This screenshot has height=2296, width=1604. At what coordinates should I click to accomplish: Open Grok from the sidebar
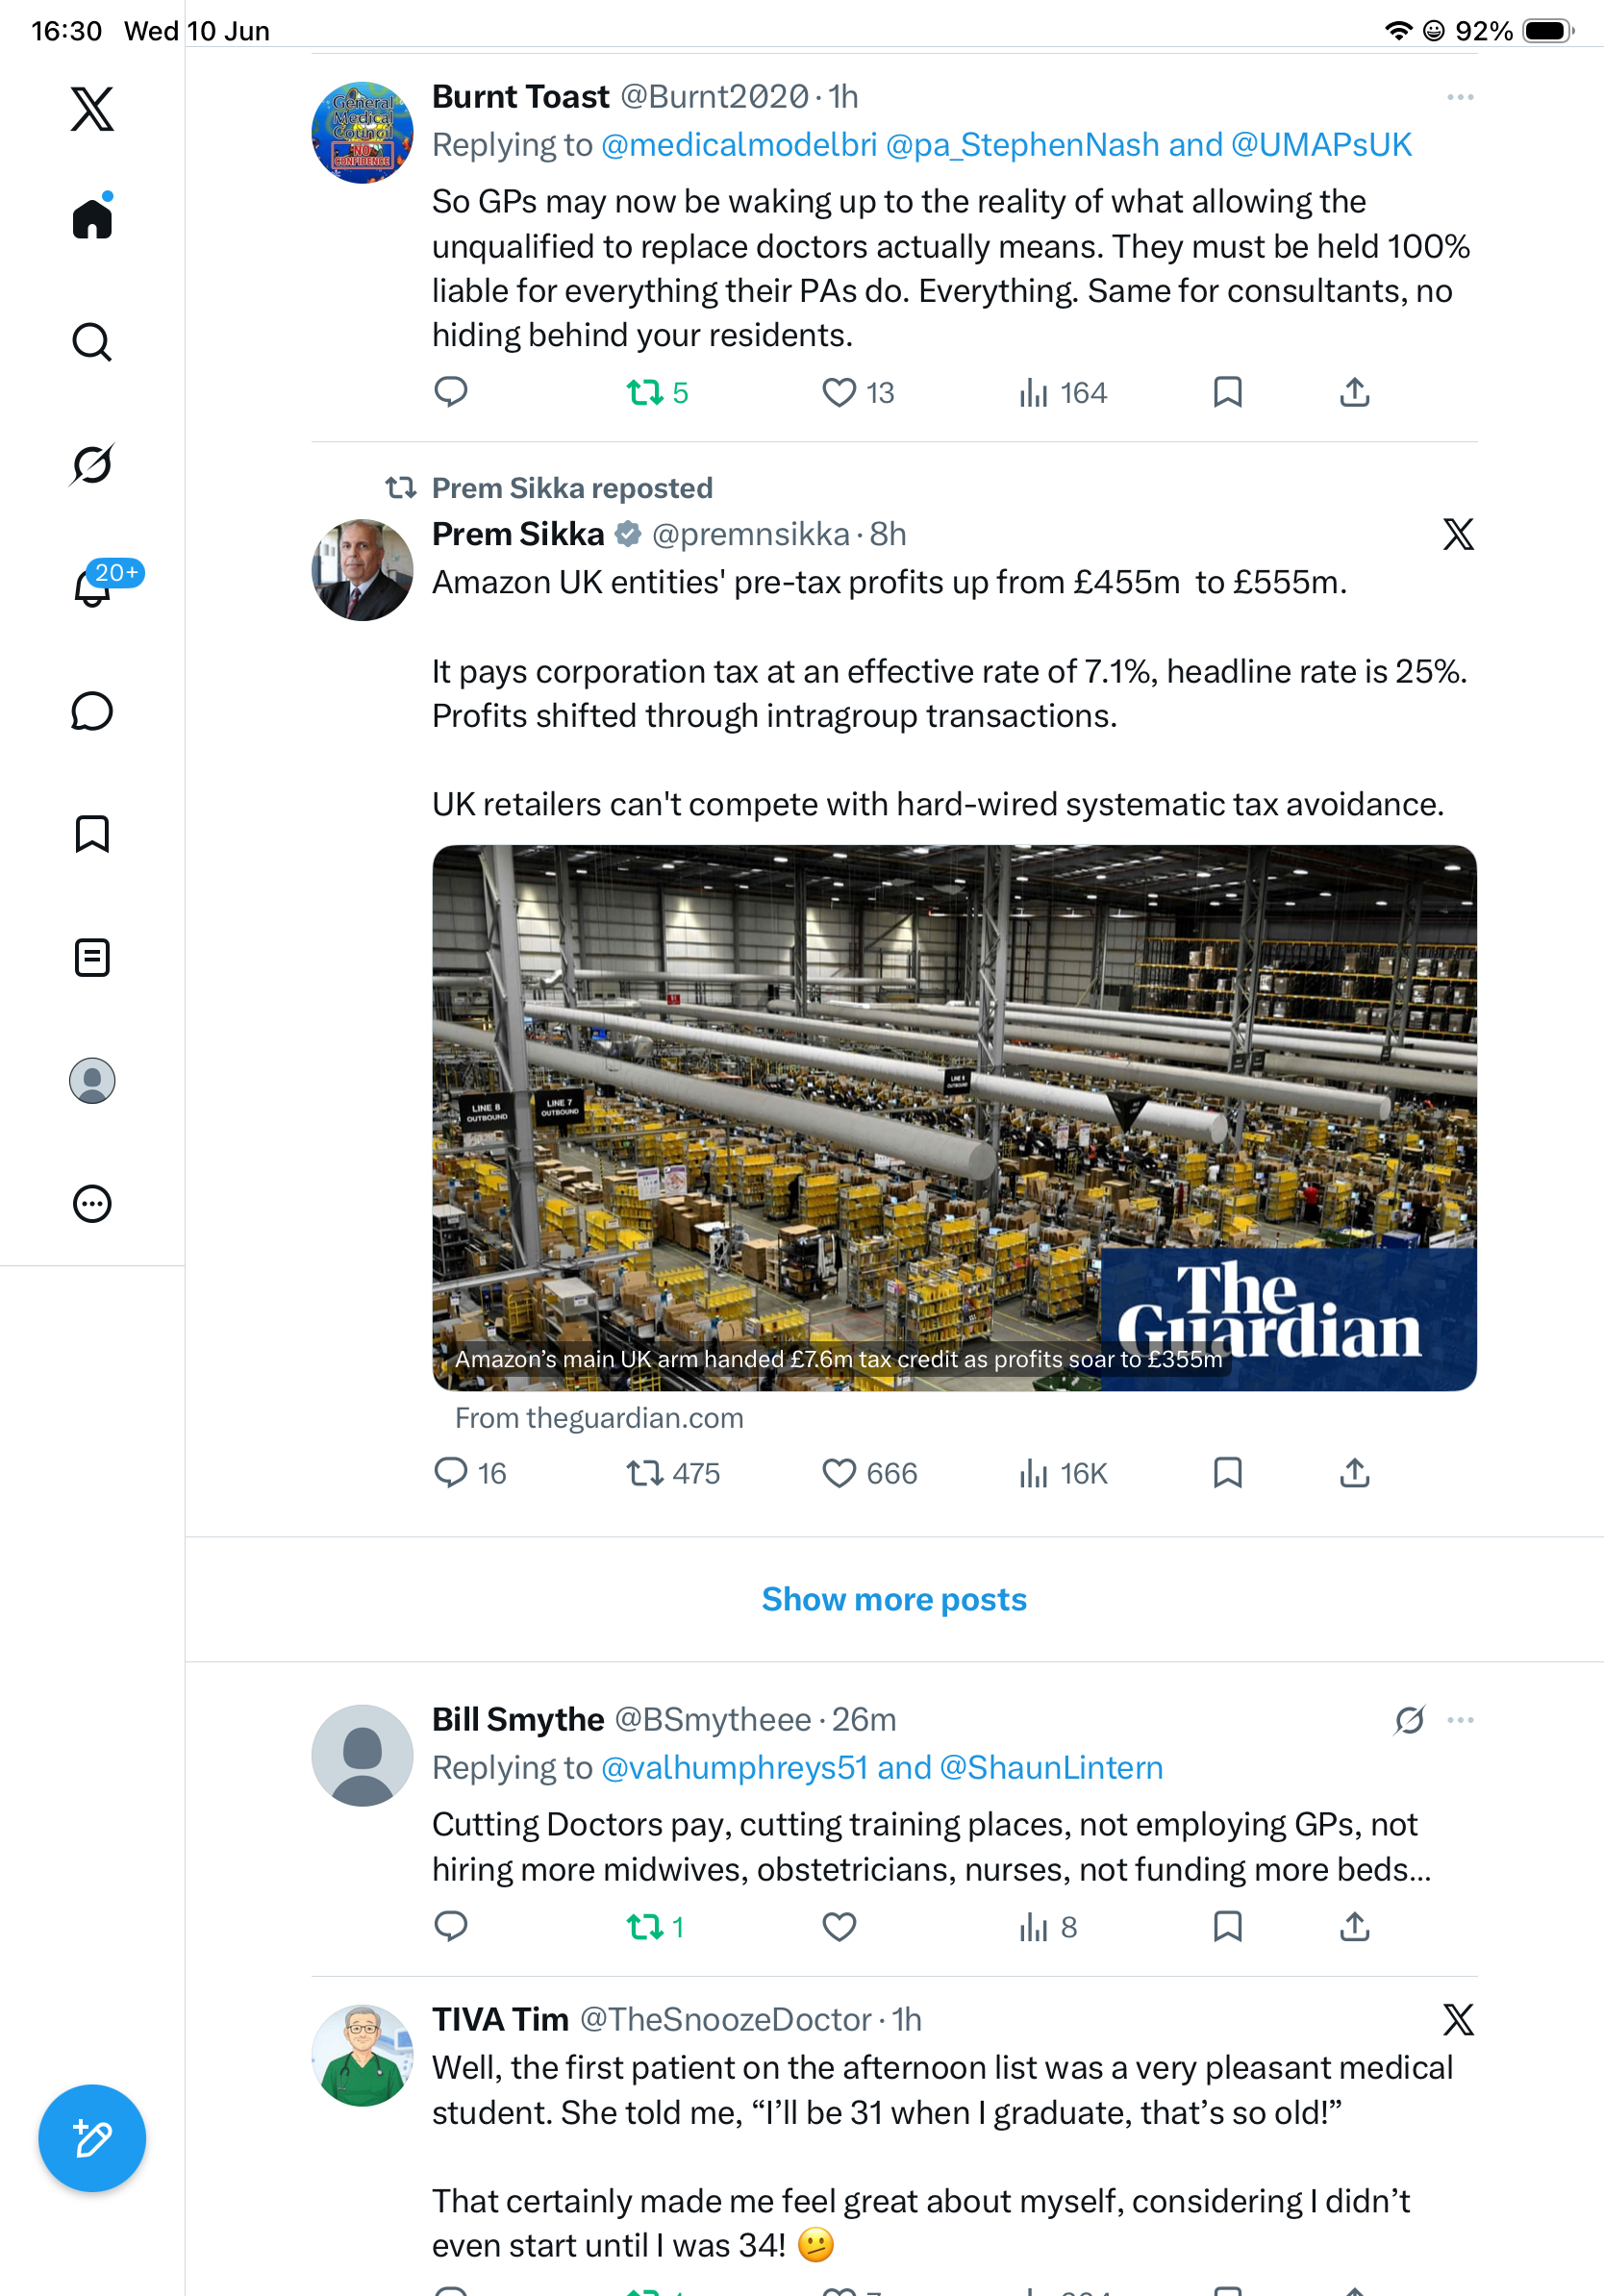coord(92,464)
